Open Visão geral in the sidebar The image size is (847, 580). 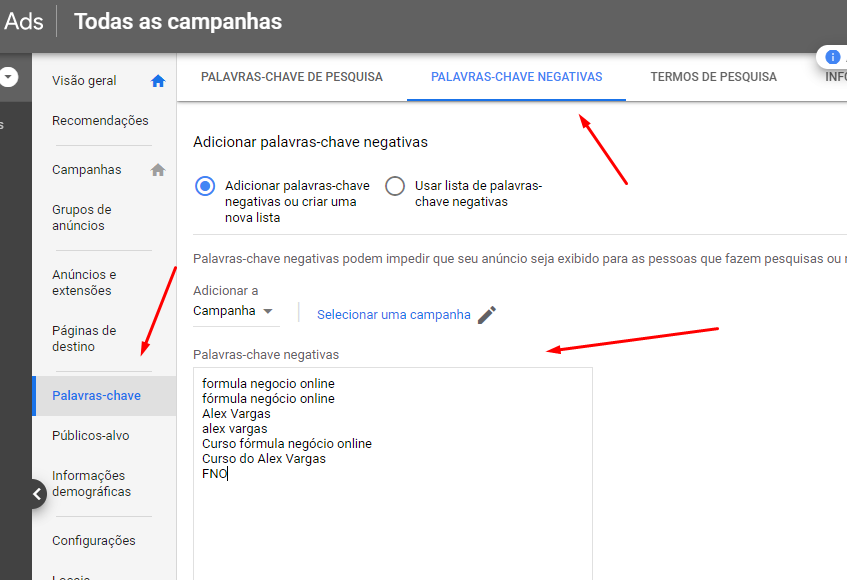point(84,81)
